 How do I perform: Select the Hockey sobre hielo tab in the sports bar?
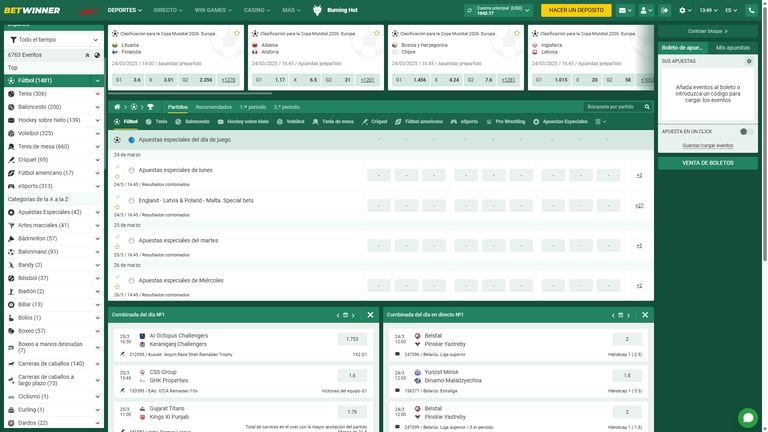[243, 121]
